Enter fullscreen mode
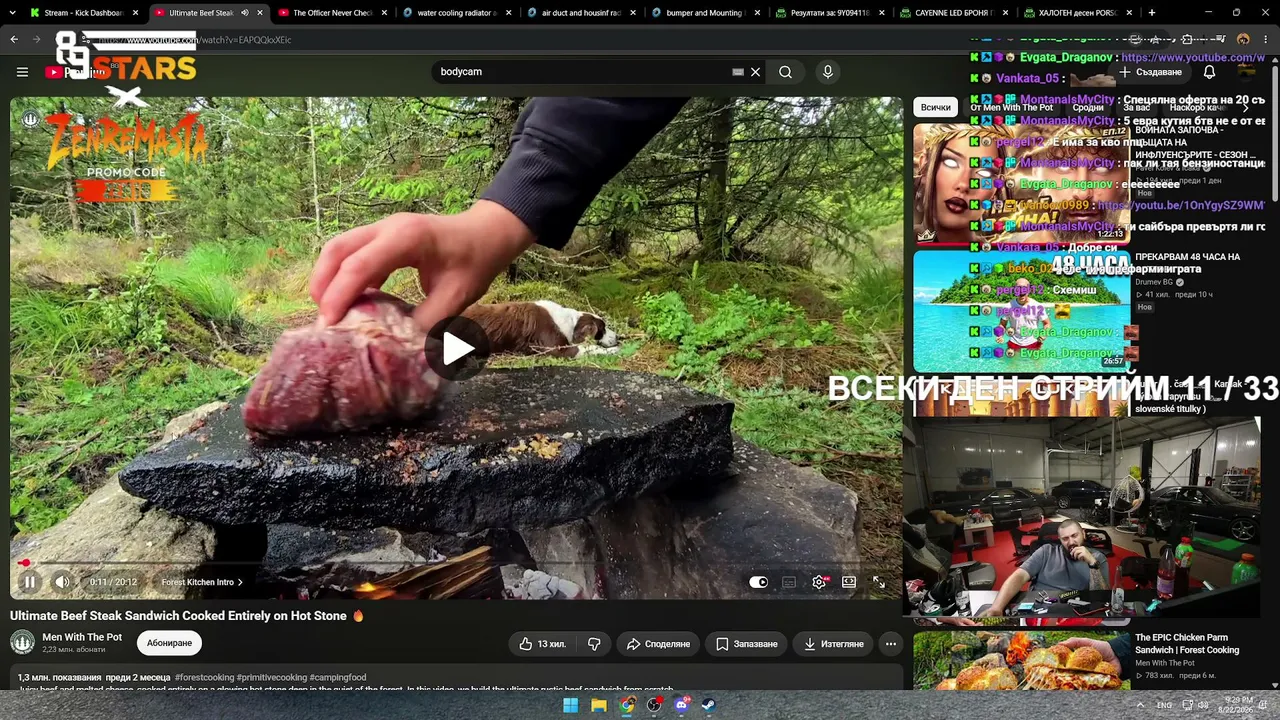The height and width of the screenshot is (720, 1280). (879, 582)
